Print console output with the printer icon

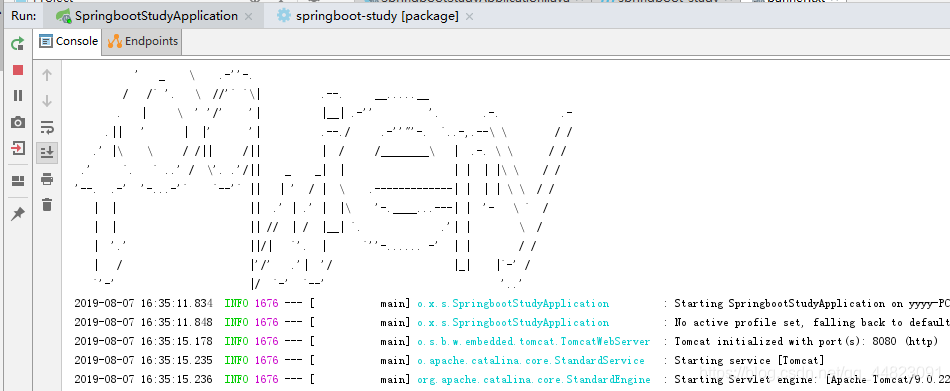[x=47, y=179]
